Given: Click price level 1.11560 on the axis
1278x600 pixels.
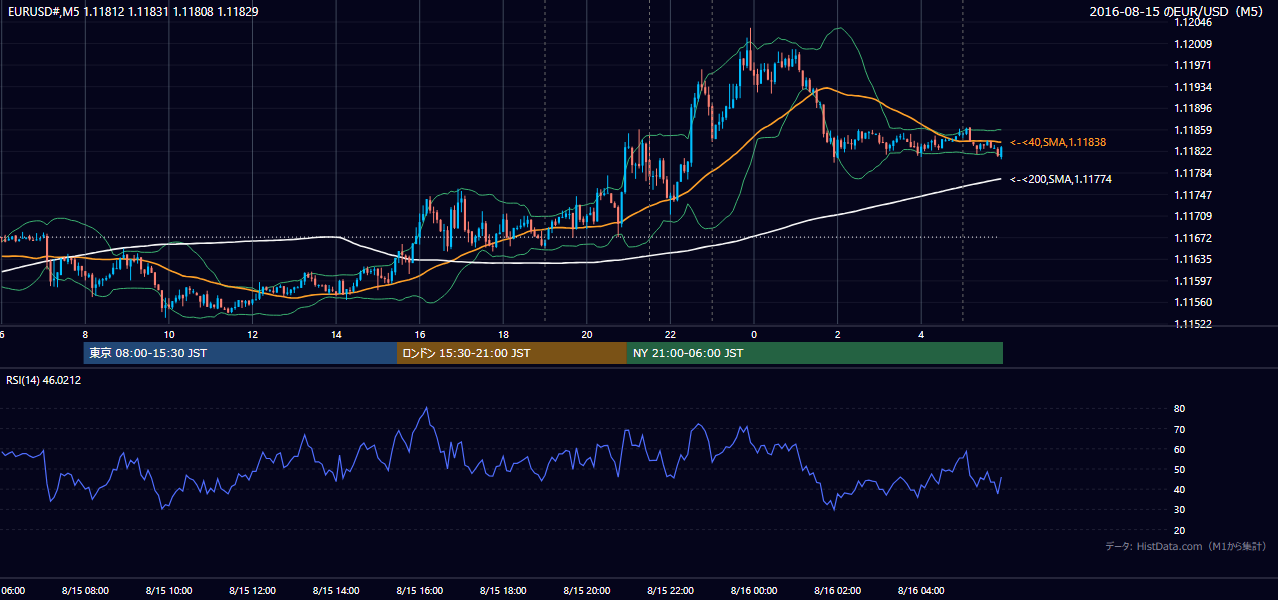Looking at the screenshot, I should (1194, 302).
